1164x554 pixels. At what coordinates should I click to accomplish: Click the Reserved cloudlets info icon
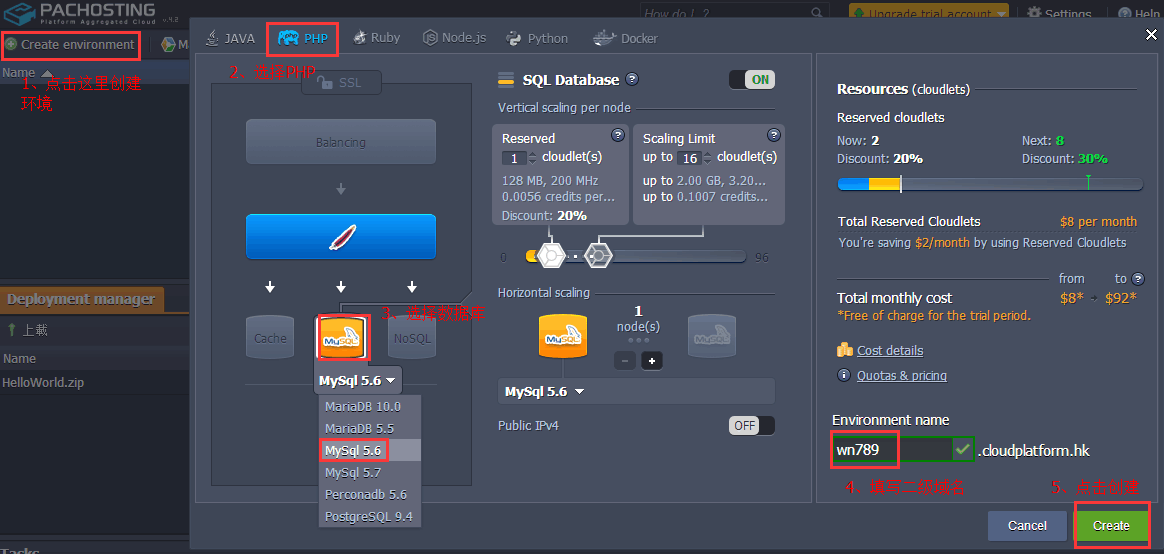[617, 136]
